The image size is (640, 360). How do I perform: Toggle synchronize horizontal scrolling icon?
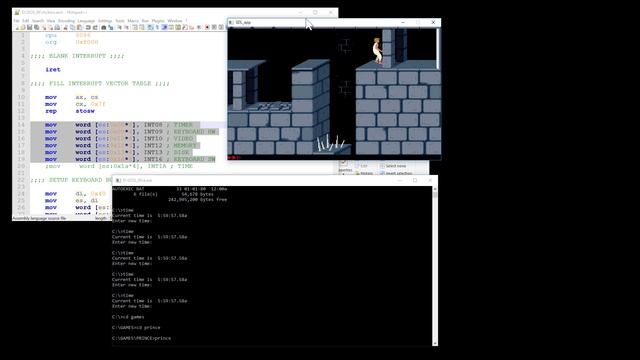[x=141, y=27]
